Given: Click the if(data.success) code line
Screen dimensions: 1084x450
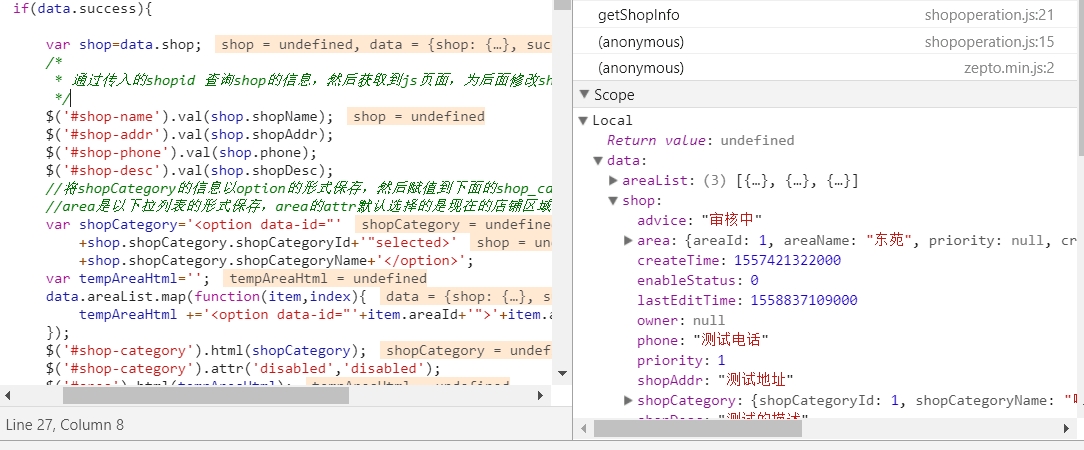Looking at the screenshot, I should (x=82, y=10).
